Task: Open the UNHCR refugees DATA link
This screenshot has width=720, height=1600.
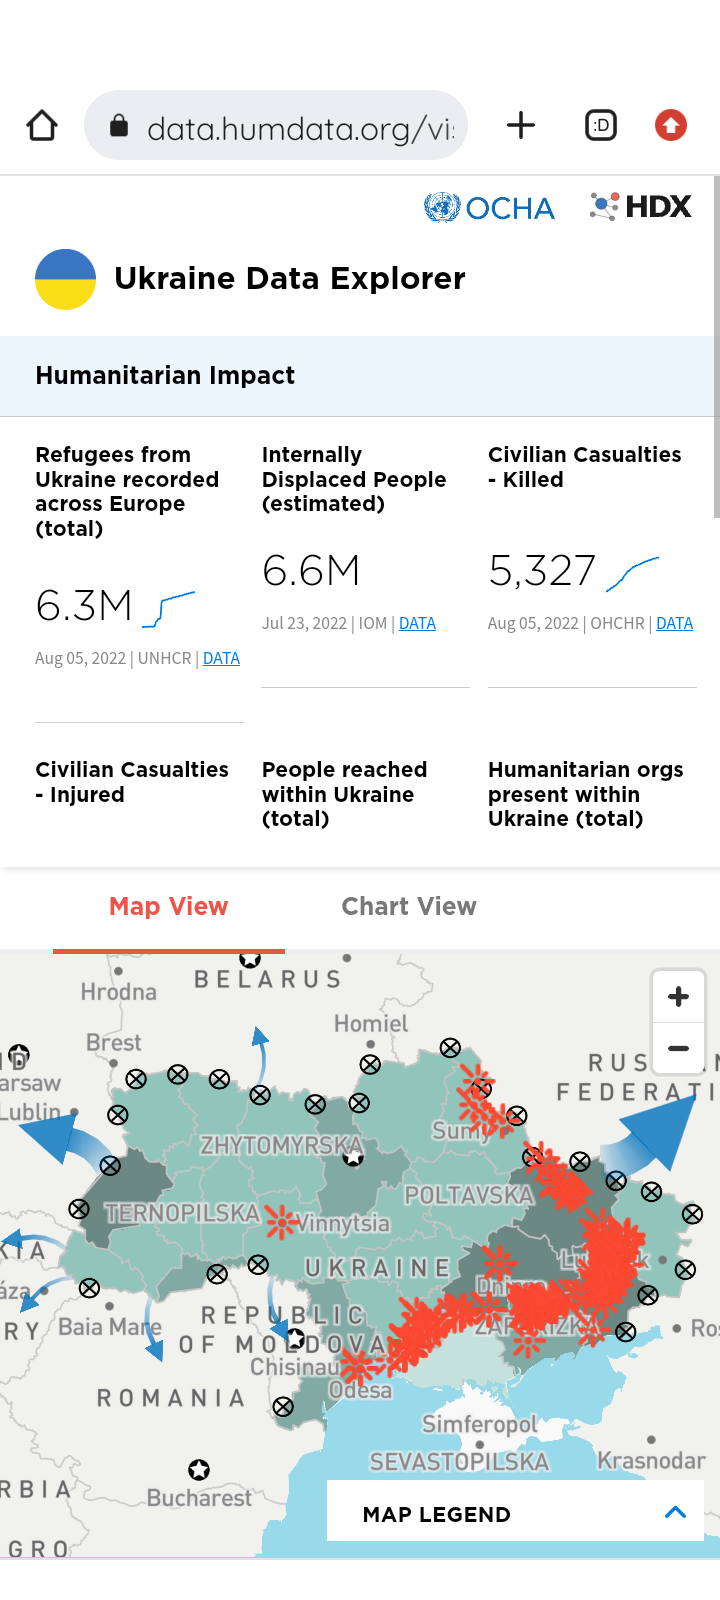Action: [221, 658]
